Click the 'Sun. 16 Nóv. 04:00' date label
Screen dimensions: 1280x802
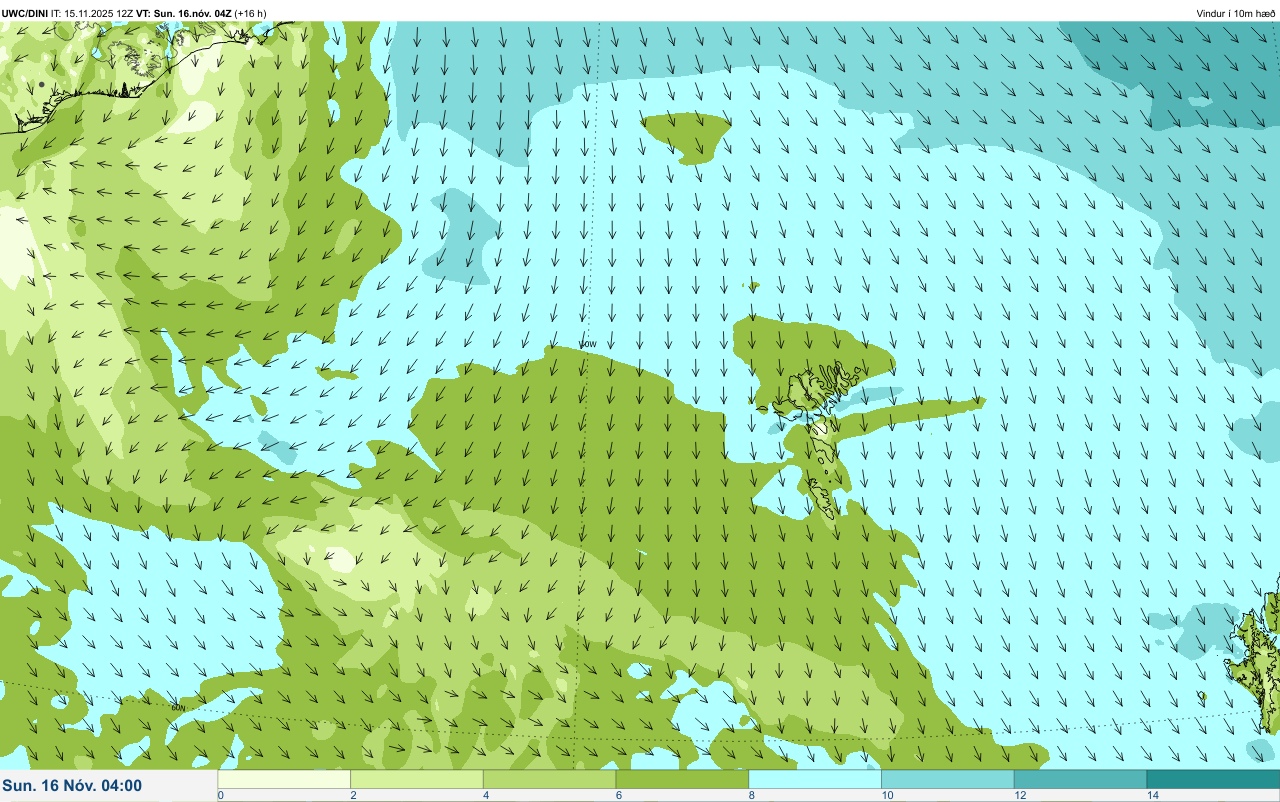pos(72,786)
